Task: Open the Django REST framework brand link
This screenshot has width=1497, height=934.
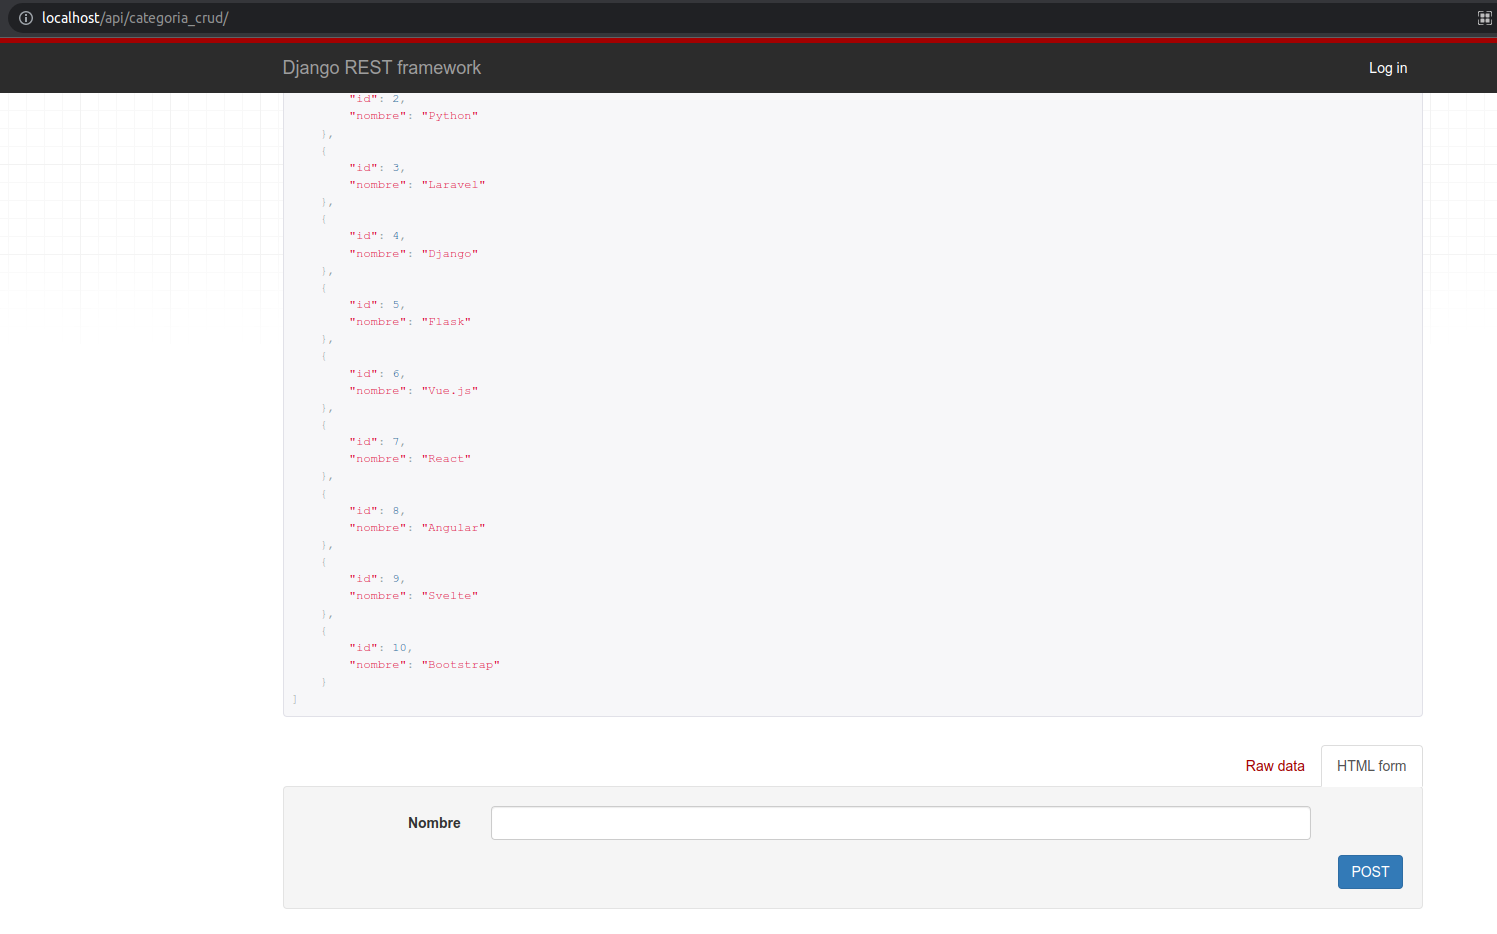Action: coord(381,68)
